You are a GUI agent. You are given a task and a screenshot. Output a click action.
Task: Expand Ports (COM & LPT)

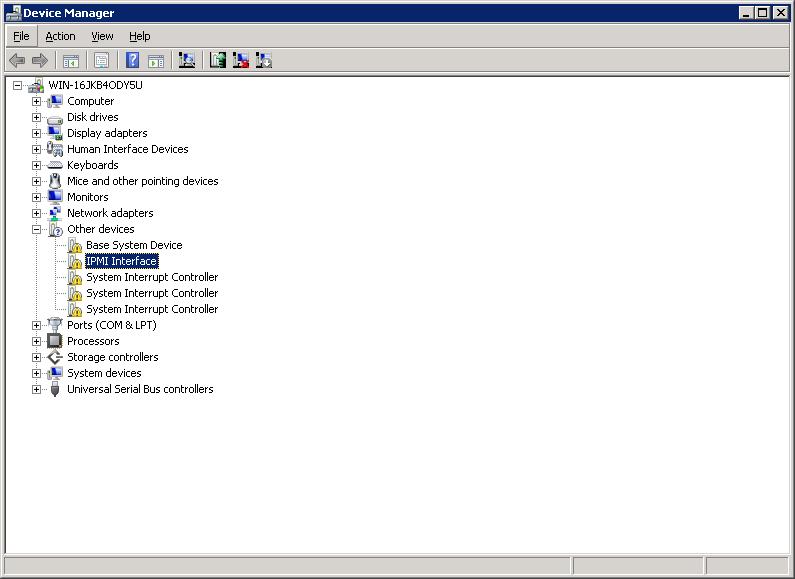tap(37, 325)
